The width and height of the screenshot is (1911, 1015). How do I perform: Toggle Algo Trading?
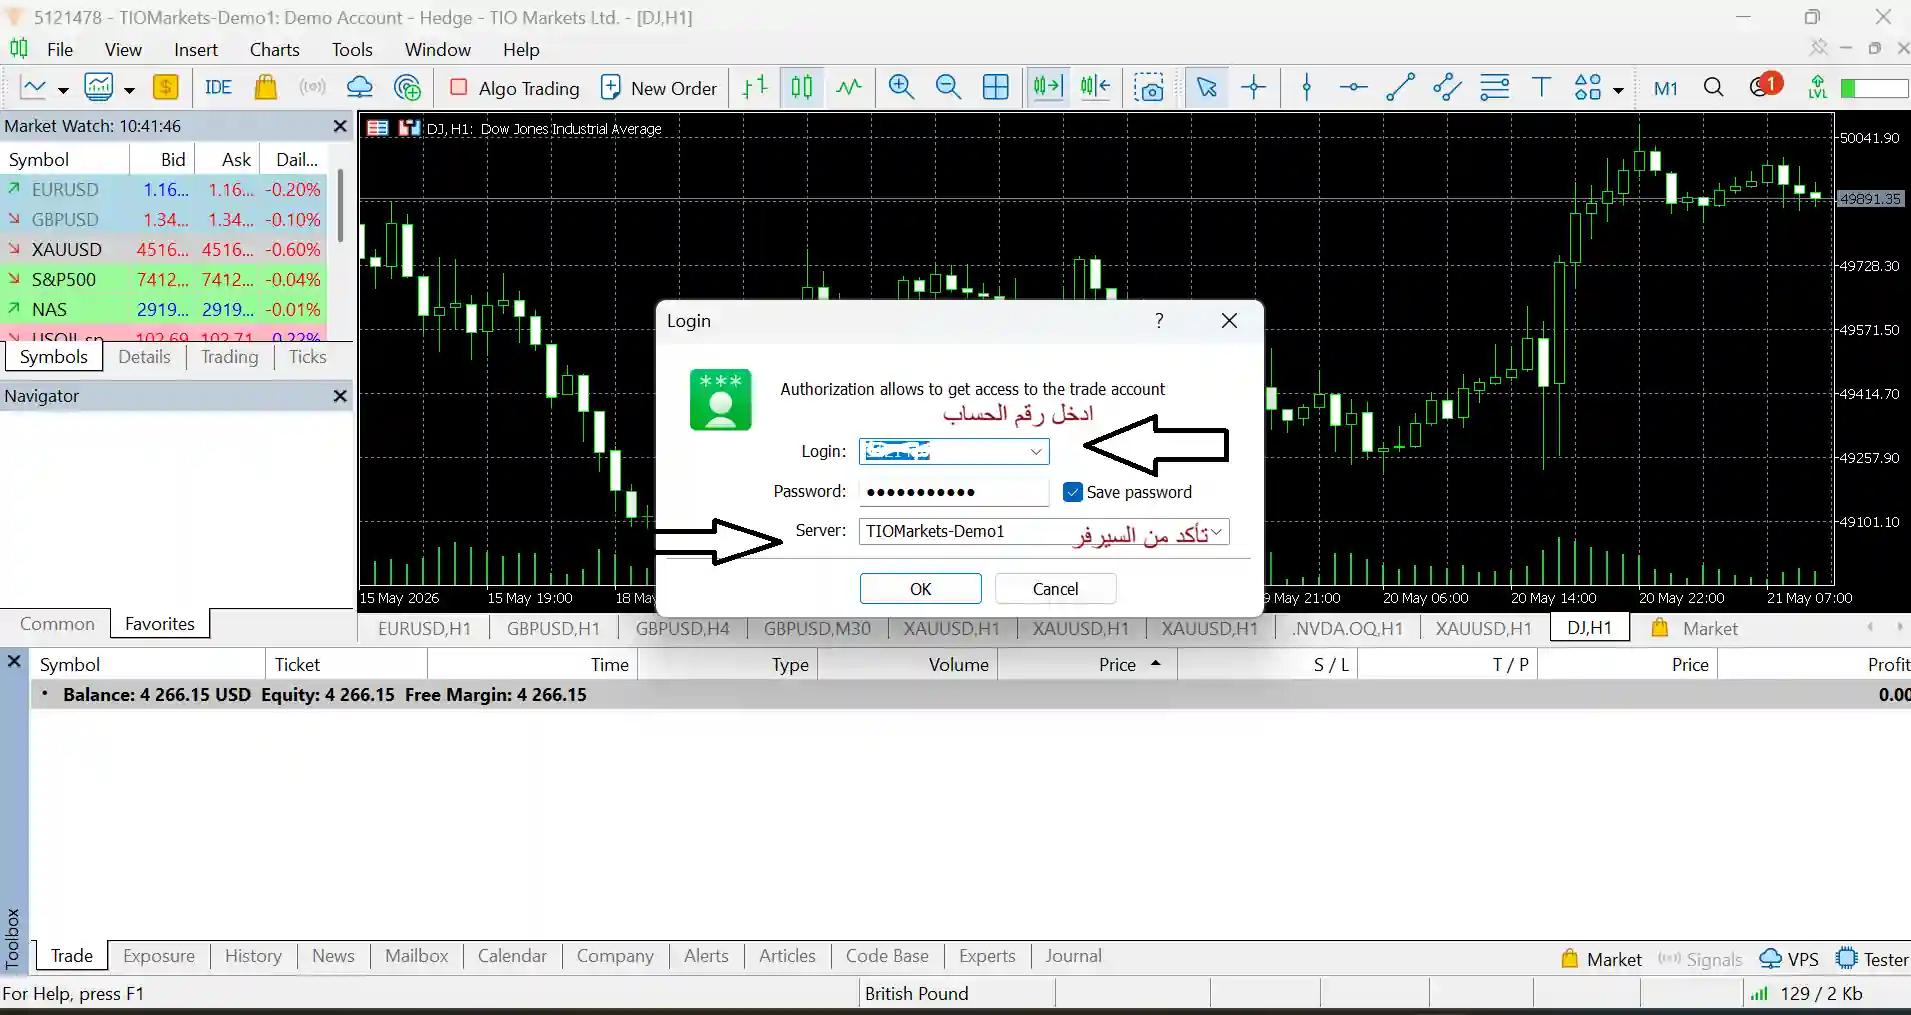[515, 88]
